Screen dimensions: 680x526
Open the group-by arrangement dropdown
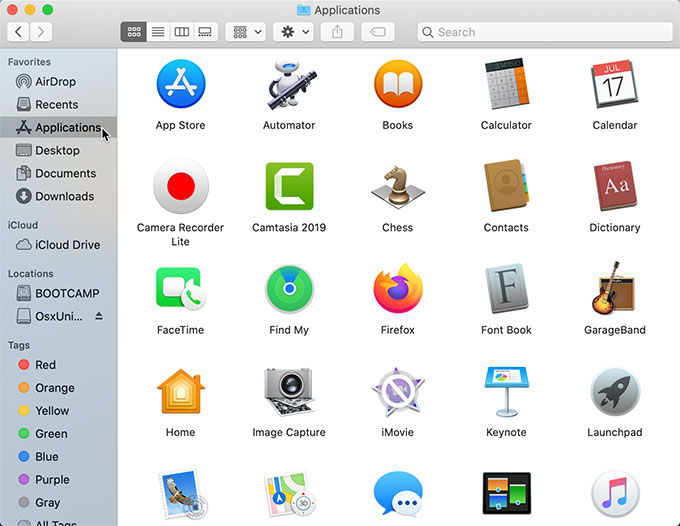pos(246,32)
